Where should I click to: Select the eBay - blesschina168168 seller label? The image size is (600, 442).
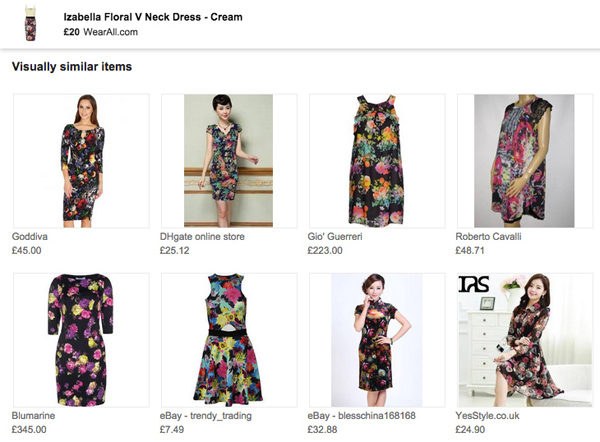point(363,416)
